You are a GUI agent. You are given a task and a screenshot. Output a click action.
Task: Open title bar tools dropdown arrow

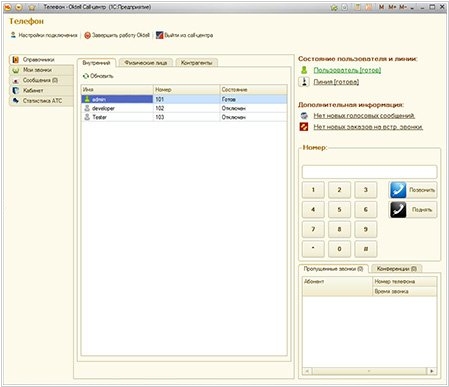[x=413, y=7]
